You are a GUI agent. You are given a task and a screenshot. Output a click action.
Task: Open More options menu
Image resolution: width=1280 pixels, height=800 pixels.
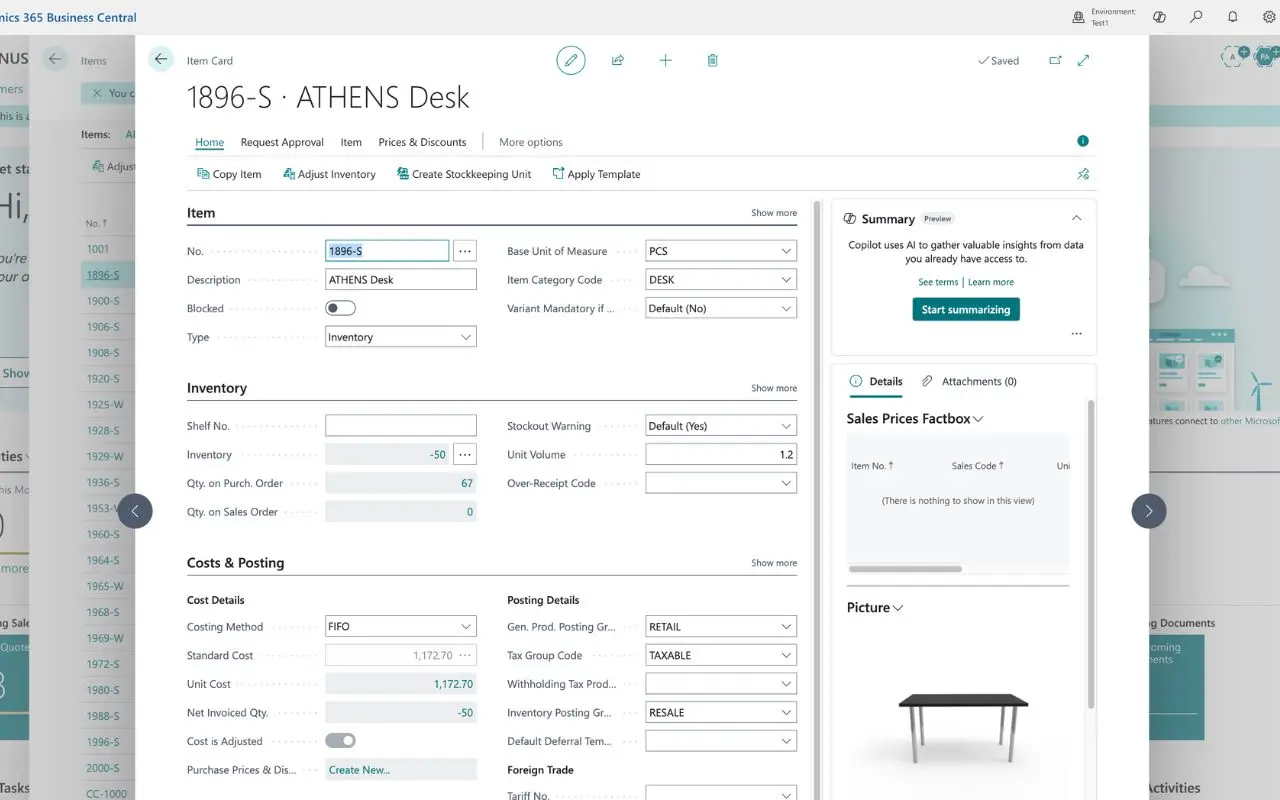click(531, 142)
